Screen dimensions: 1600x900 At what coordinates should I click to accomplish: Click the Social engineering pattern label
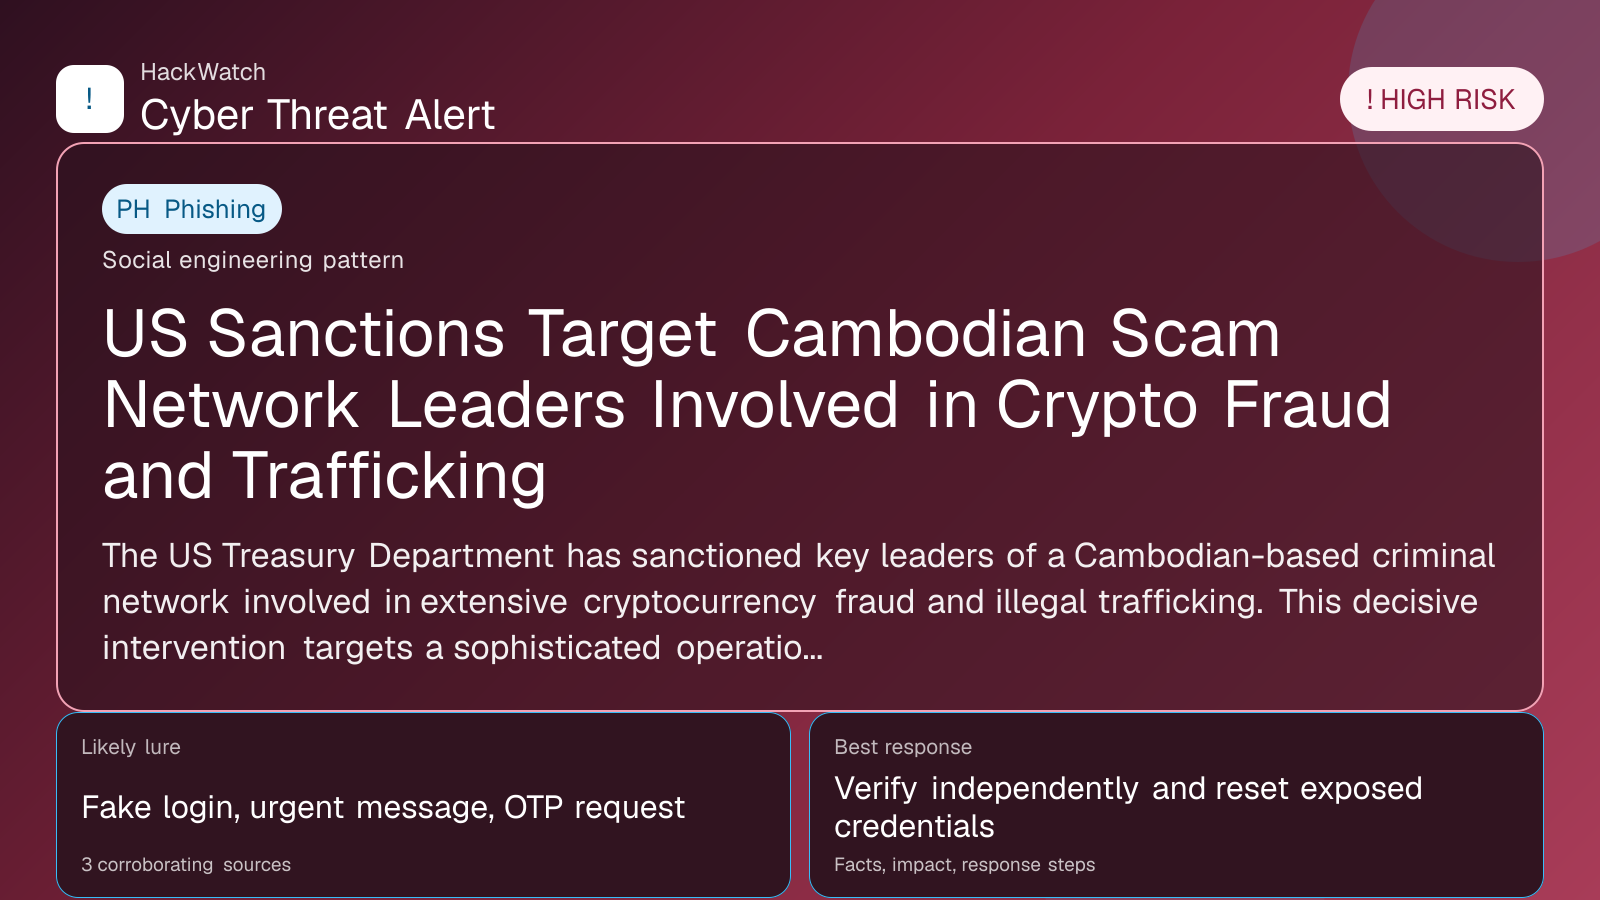pos(253,260)
